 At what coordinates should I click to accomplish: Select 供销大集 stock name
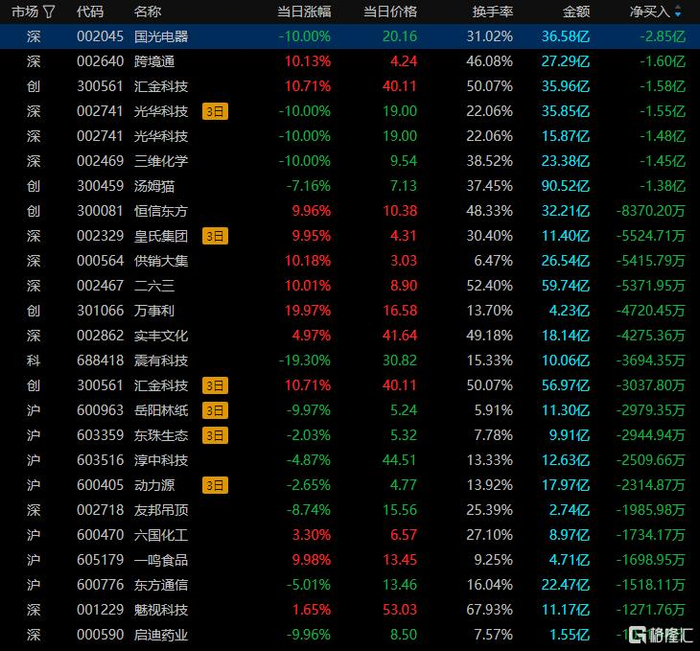click(161, 261)
